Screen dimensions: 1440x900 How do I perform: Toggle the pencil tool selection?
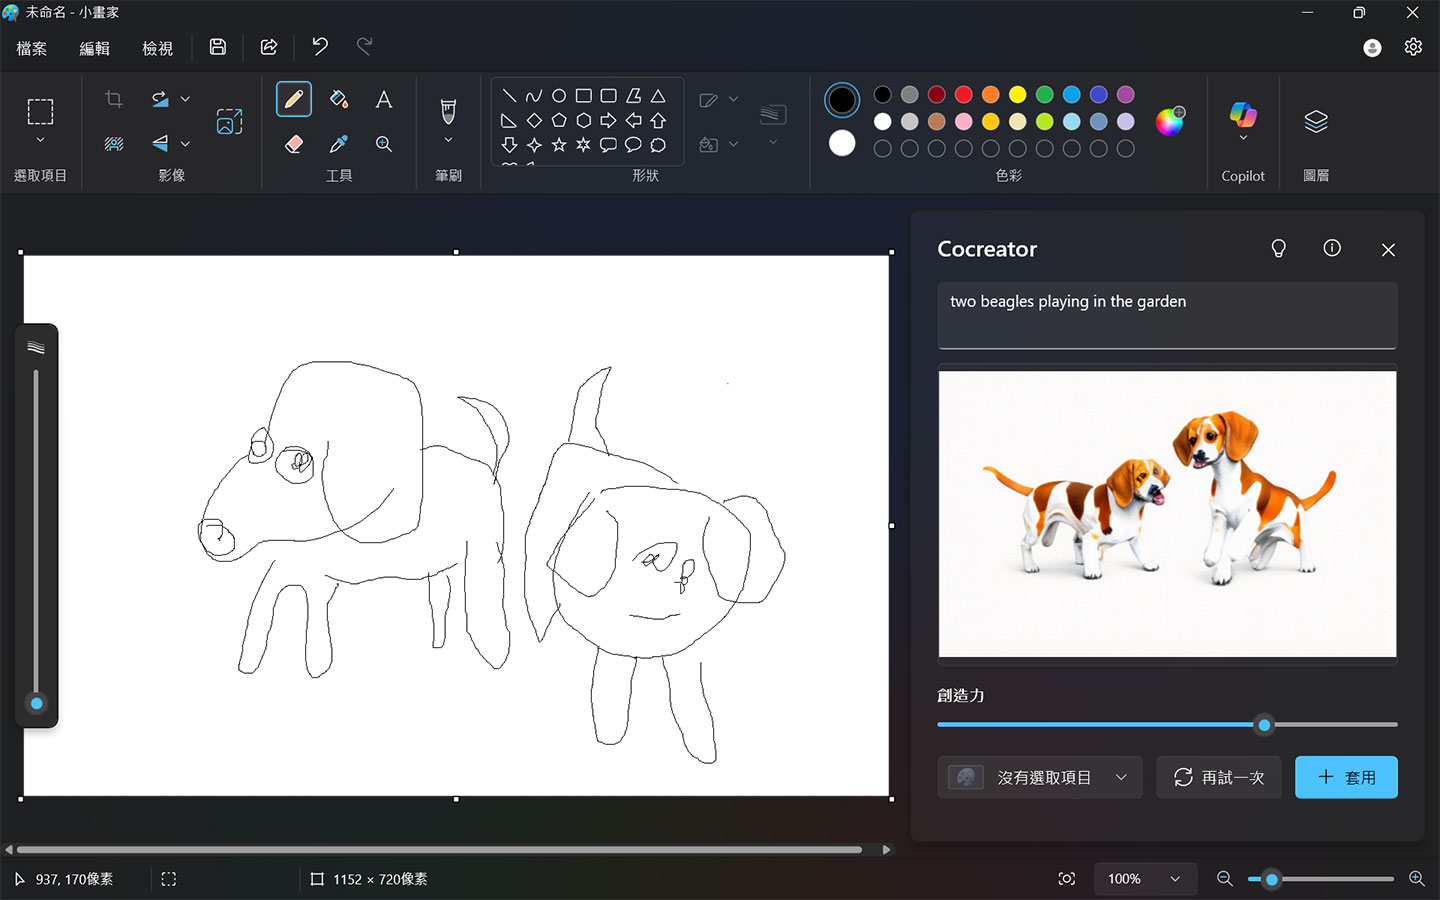294,99
